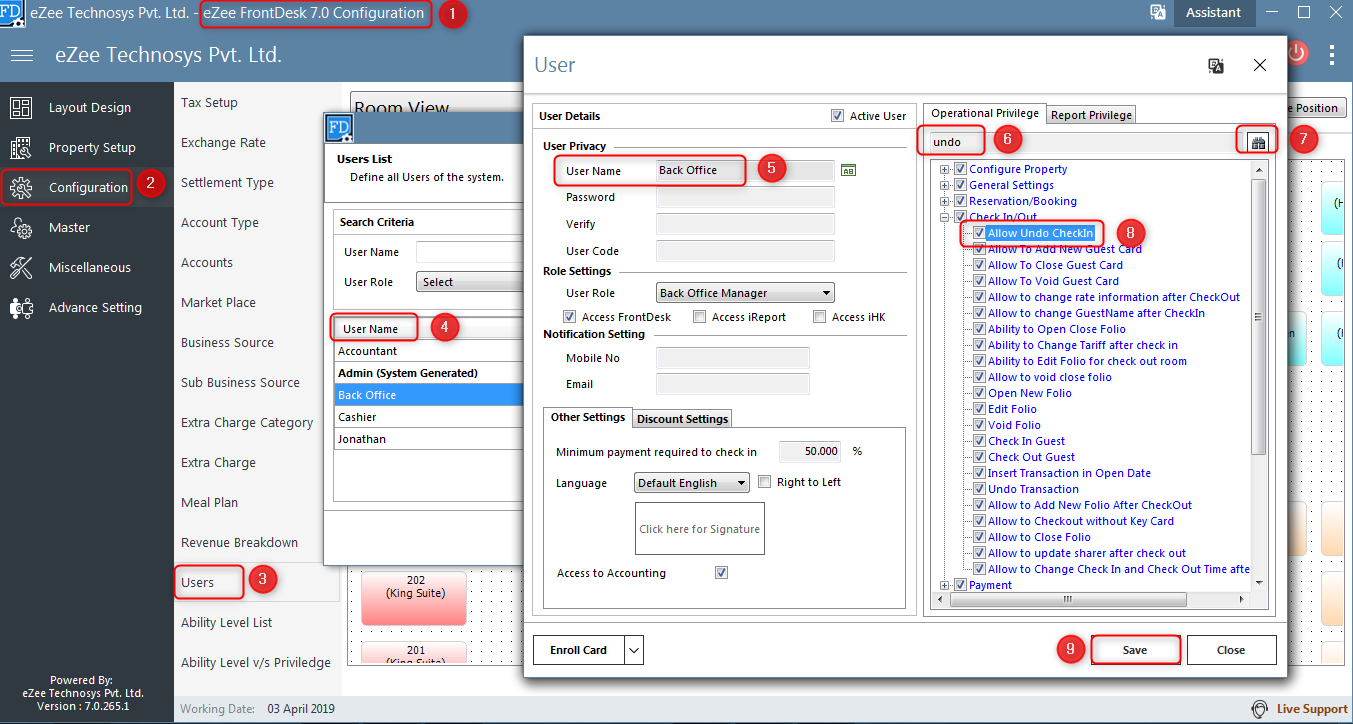Click the Close button in User dialog
The image size is (1353, 724).
click(1231, 650)
